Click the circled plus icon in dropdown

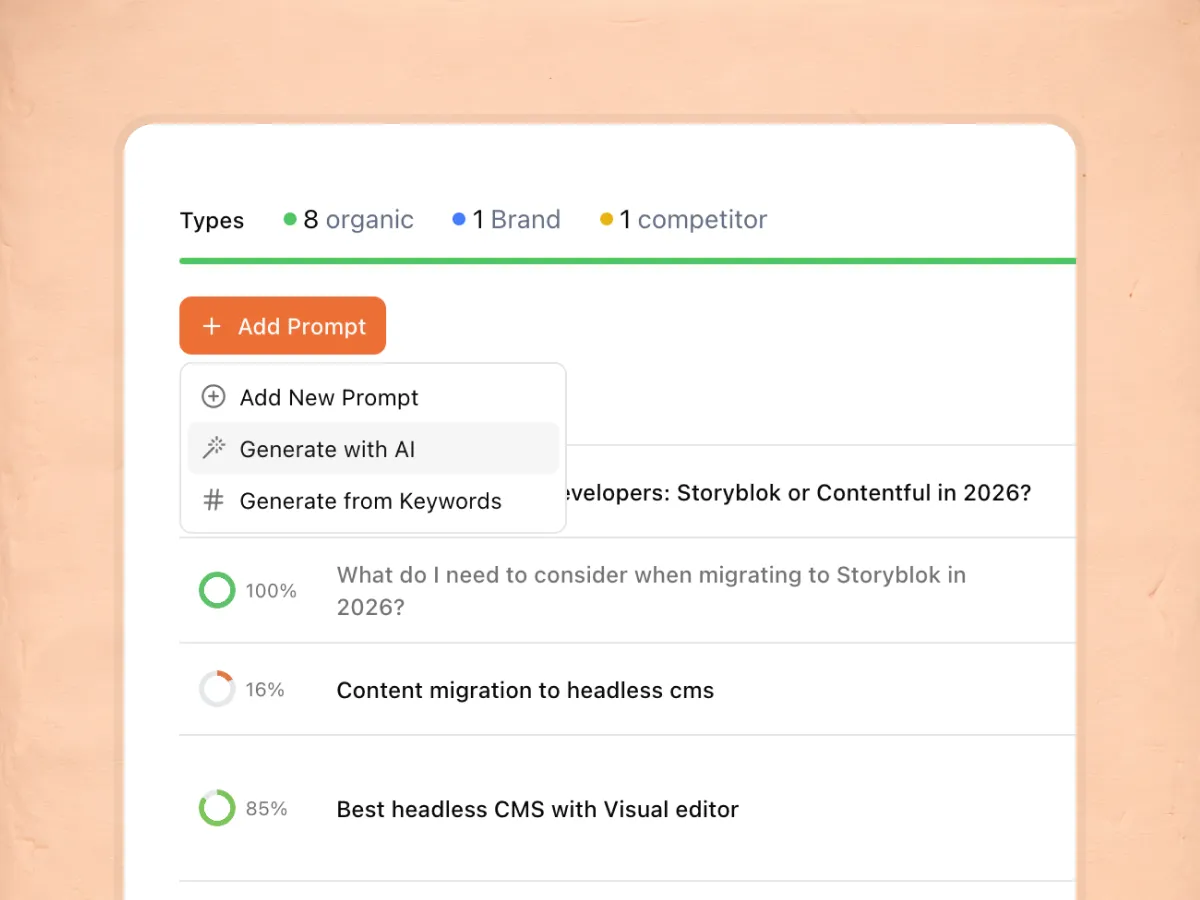pos(213,397)
